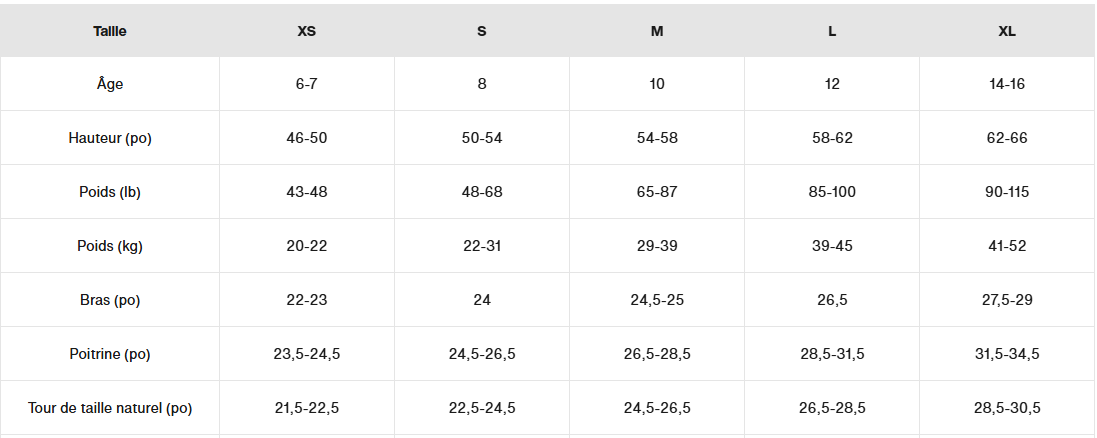Click the Poids (lb) row label

(110, 192)
